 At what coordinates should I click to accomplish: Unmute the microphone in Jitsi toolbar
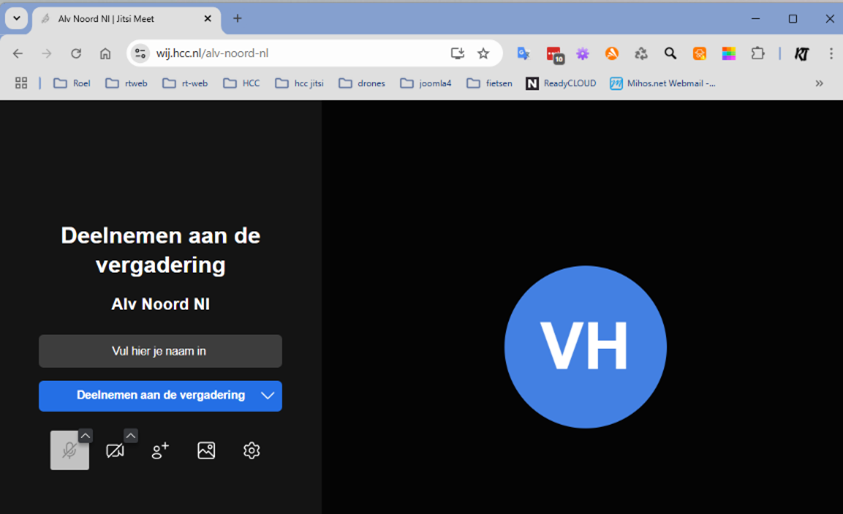pyautogui.click(x=68, y=451)
